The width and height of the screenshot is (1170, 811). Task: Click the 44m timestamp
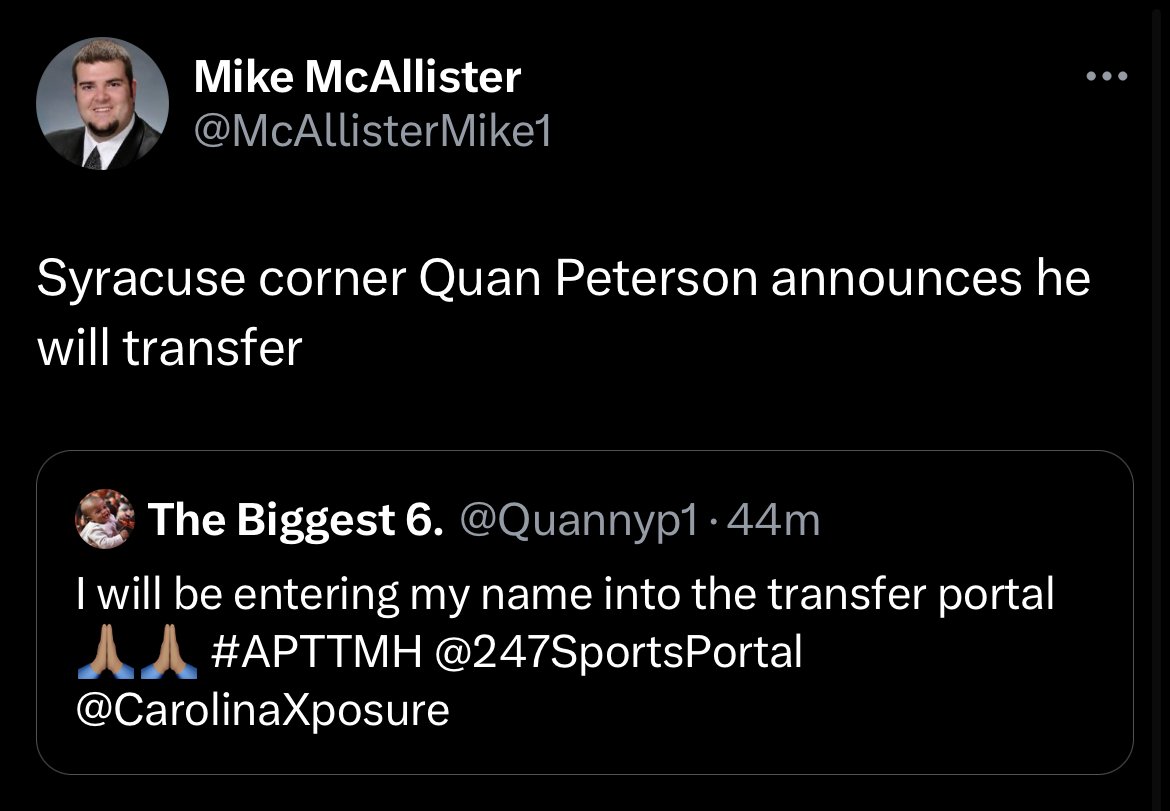point(773,520)
